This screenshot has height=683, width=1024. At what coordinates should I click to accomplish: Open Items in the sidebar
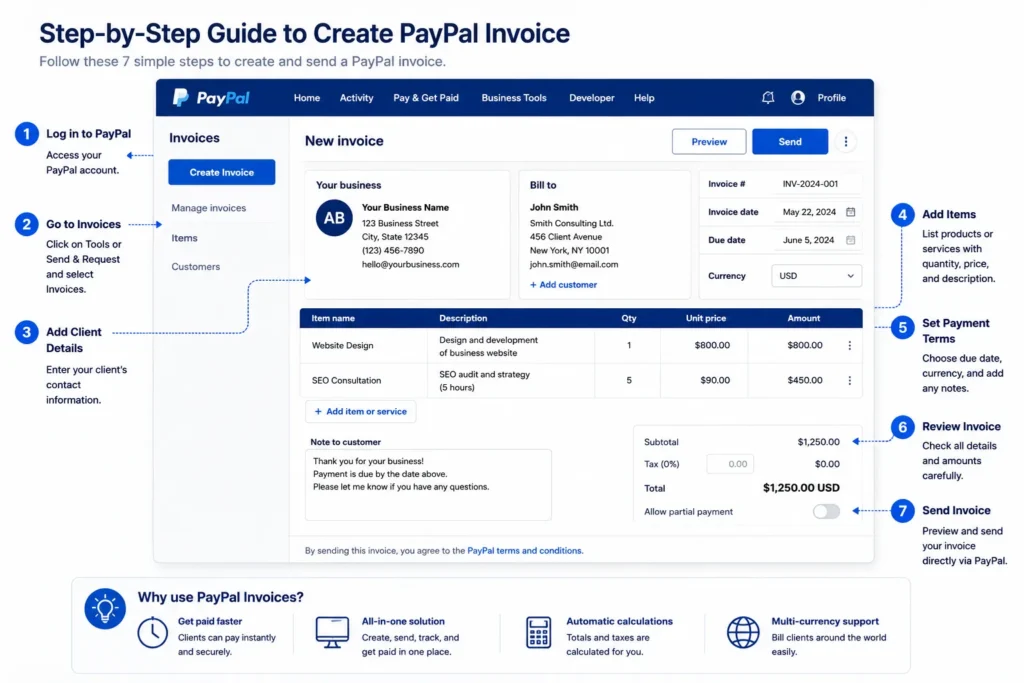pyautogui.click(x=184, y=238)
